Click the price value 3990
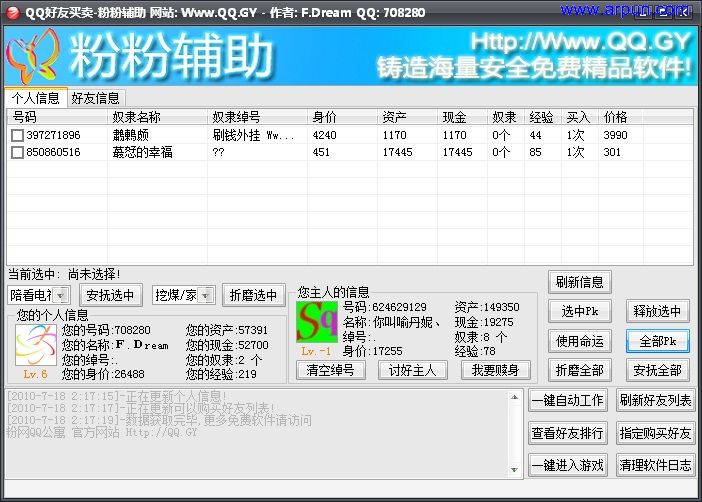 click(615, 135)
